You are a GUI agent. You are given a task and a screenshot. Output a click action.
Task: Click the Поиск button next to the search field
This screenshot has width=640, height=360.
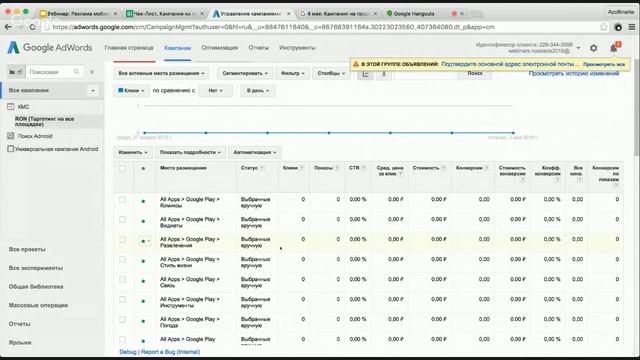pyautogui.click(x=475, y=73)
